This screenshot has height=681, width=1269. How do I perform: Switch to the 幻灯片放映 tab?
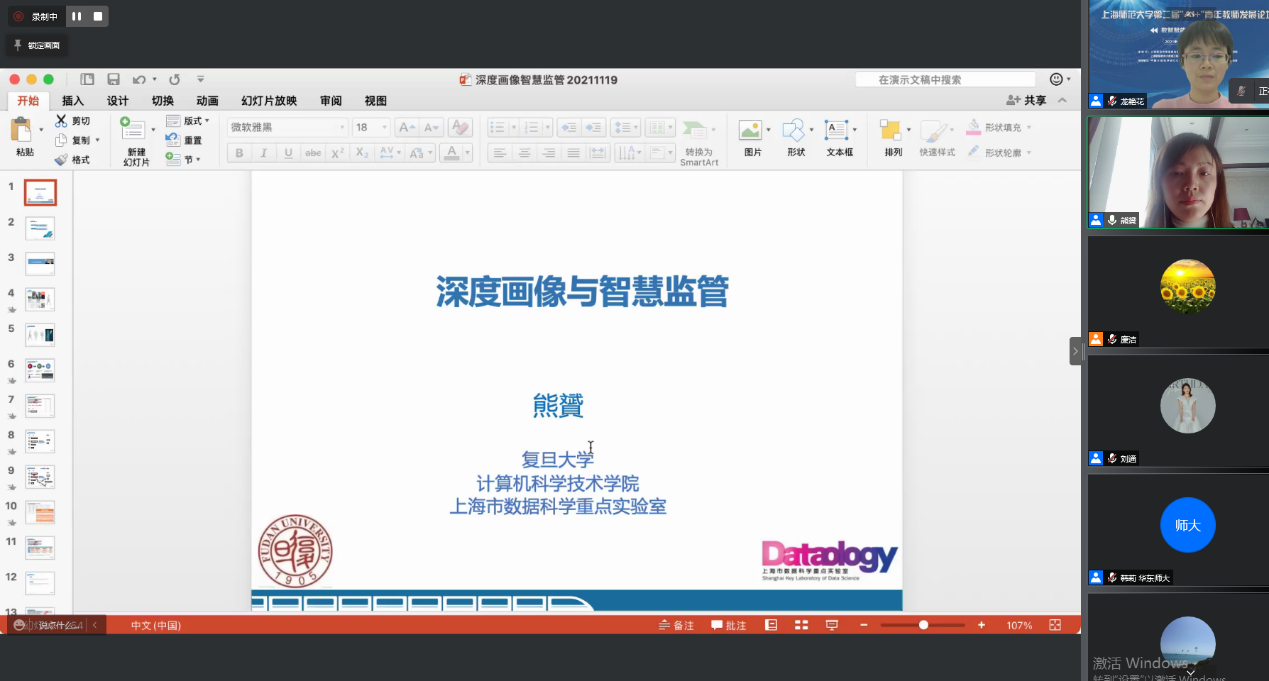(268, 101)
